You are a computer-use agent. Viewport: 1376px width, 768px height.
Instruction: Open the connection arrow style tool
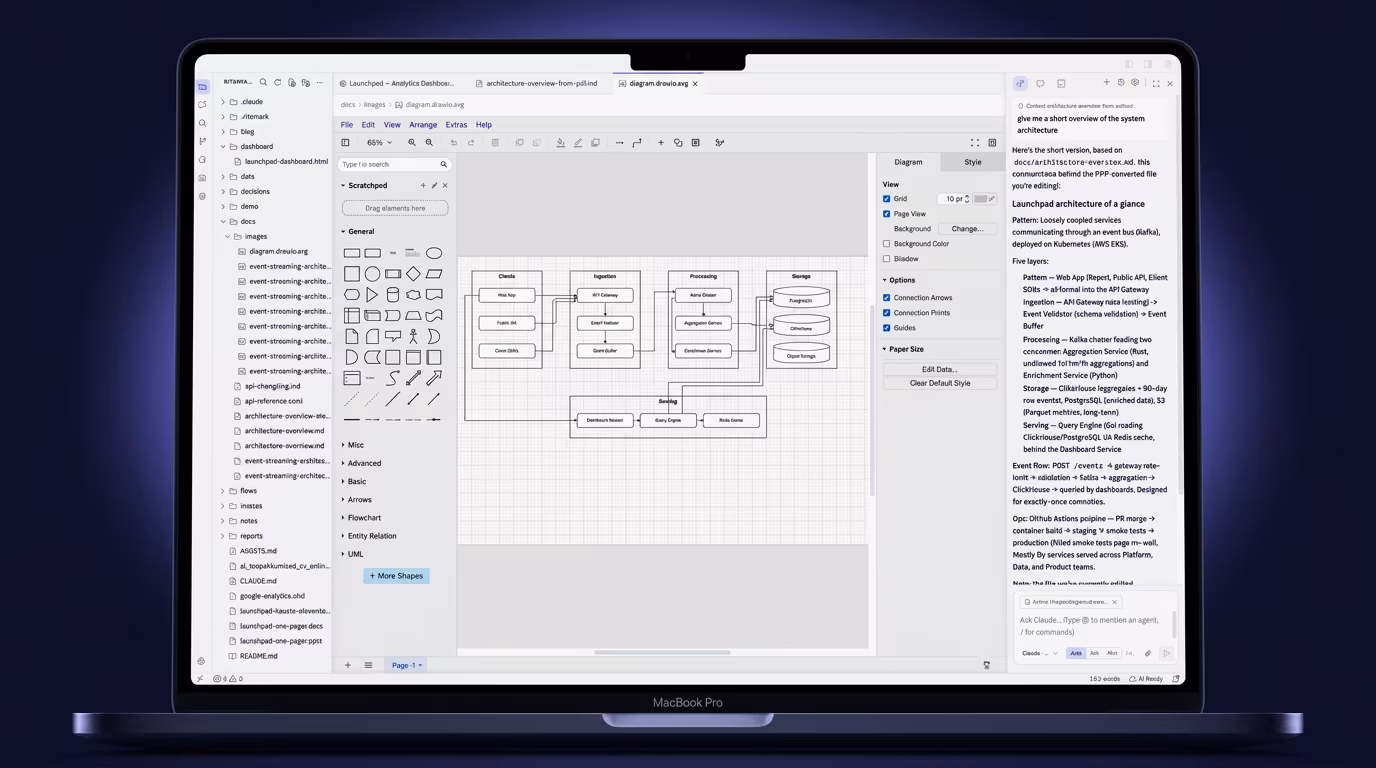pos(619,143)
